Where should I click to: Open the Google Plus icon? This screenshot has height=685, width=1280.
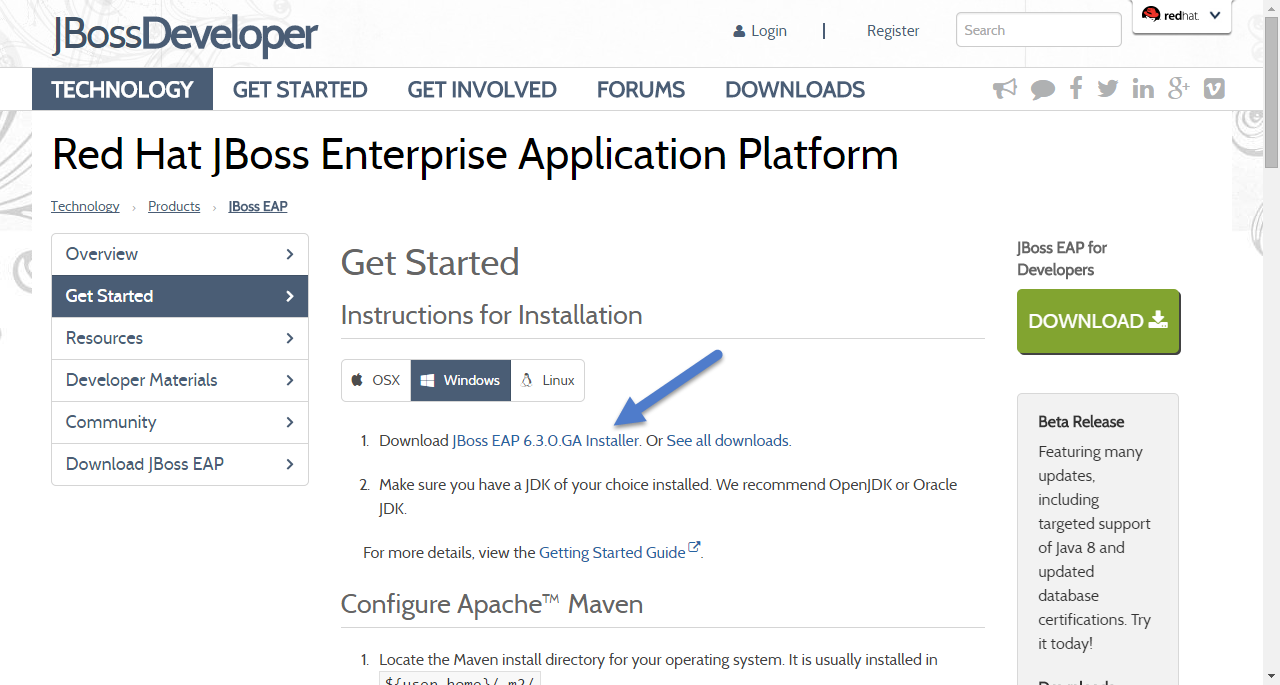pos(1179,88)
